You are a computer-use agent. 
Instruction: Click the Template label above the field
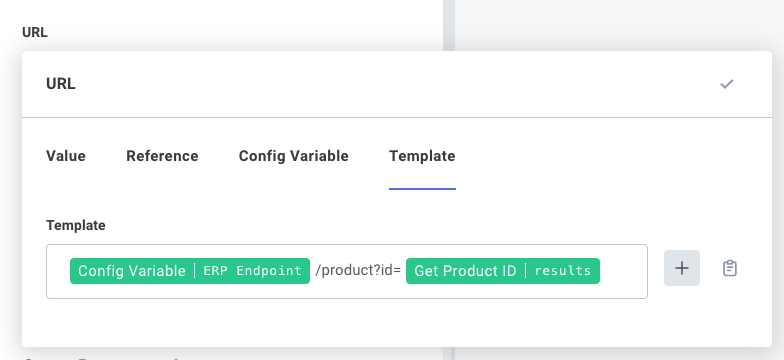tap(76, 226)
